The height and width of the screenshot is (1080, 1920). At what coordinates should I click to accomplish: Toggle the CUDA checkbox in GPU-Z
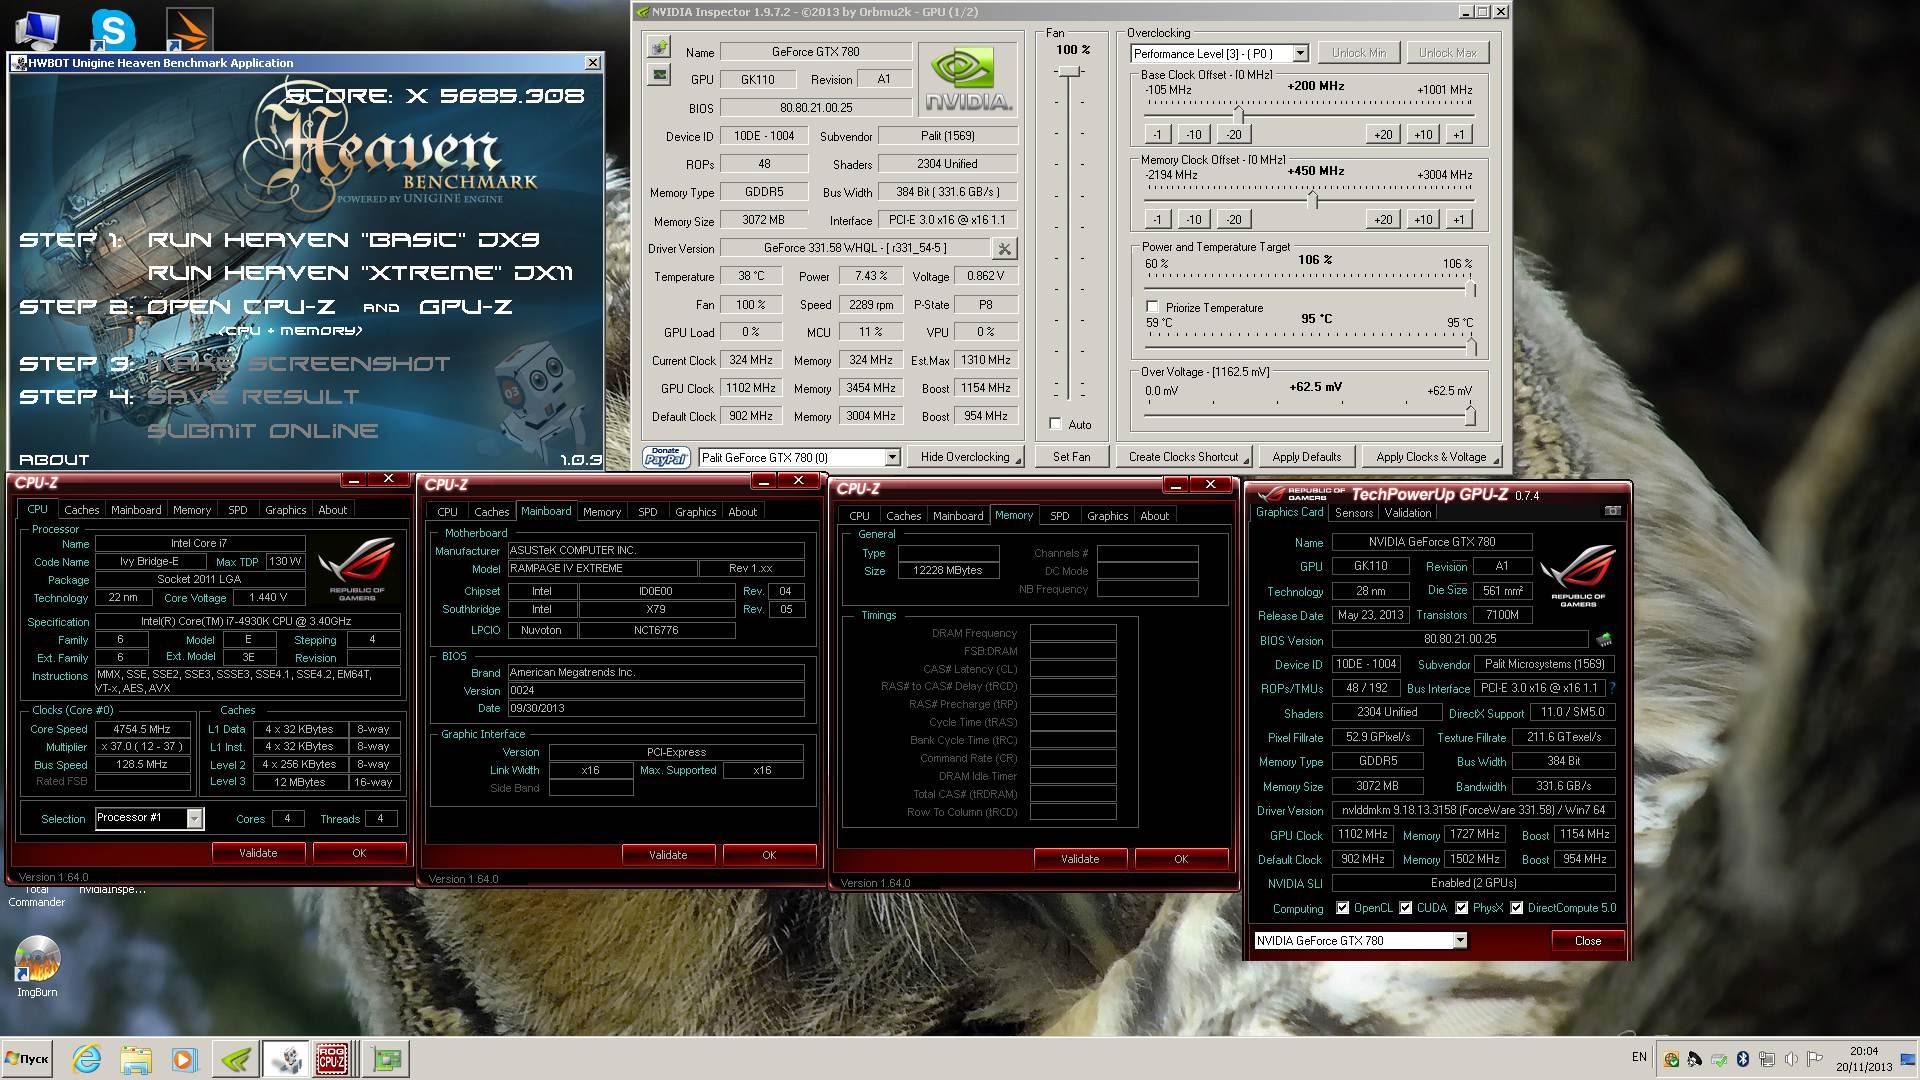coord(1406,908)
